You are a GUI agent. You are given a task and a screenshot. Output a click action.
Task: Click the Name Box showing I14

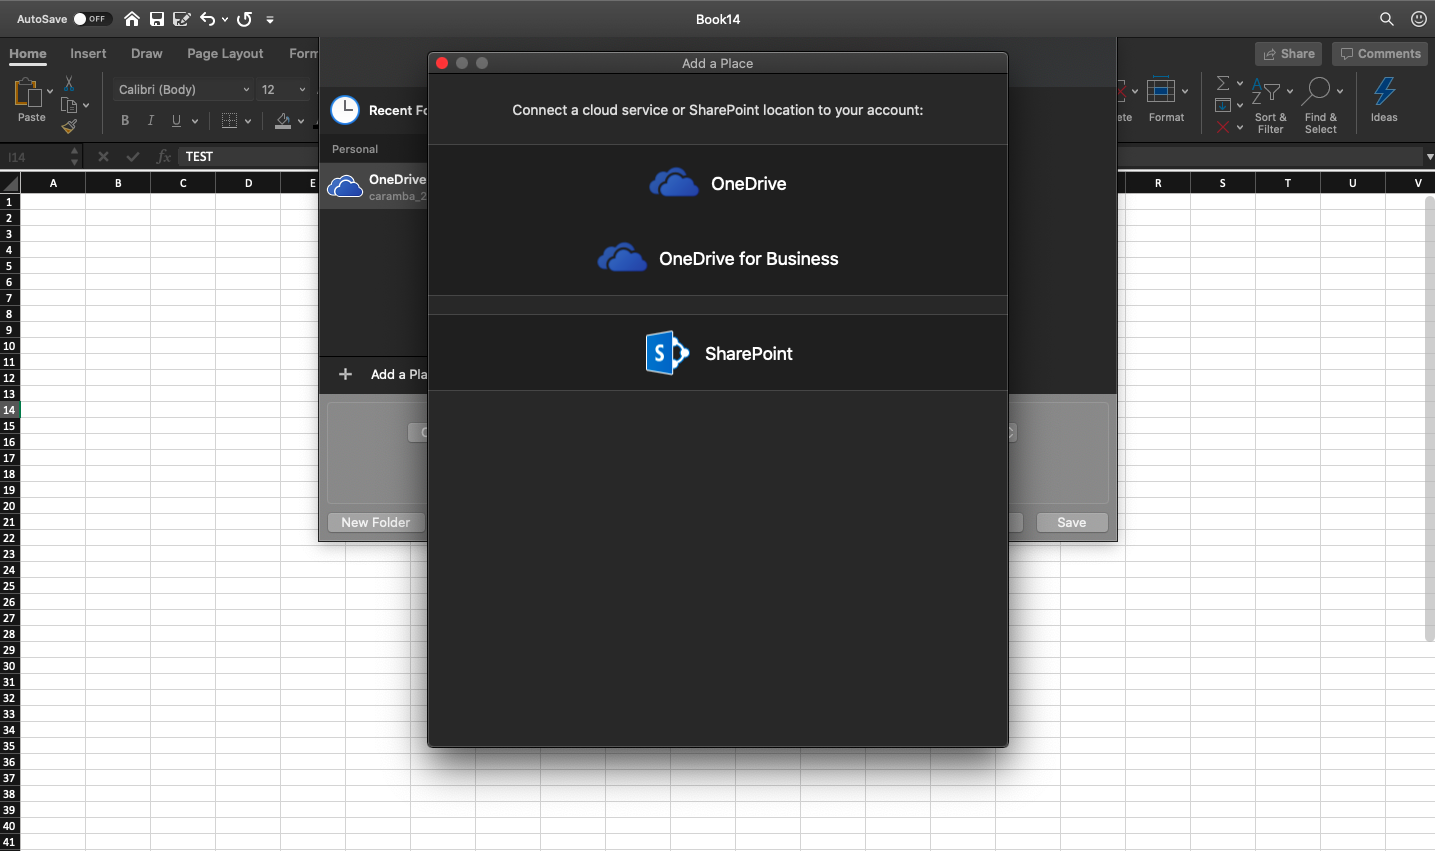pyautogui.click(x=35, y=157)
